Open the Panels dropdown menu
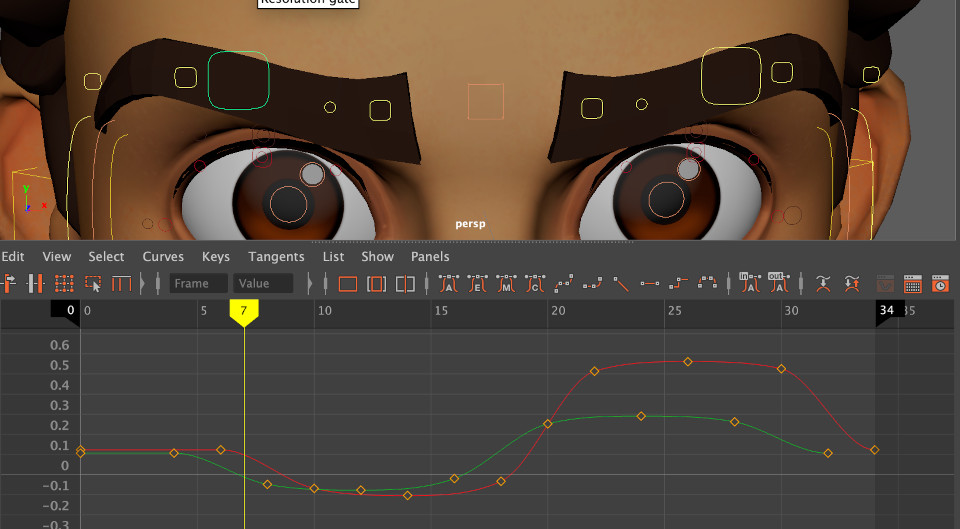 pos(430,257)
